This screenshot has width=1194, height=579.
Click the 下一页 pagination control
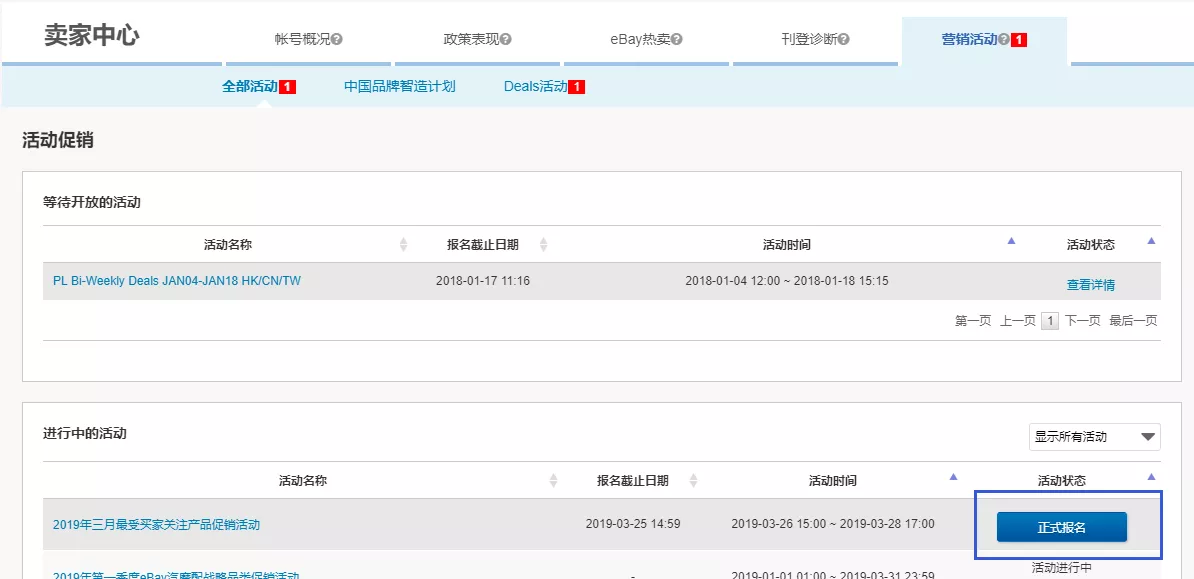1083,320
